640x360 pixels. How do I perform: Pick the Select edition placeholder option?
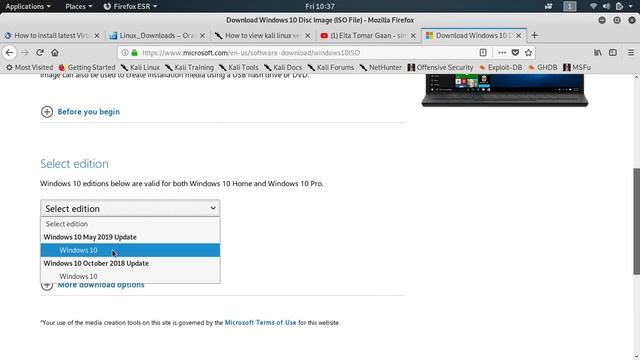[130, 224]
